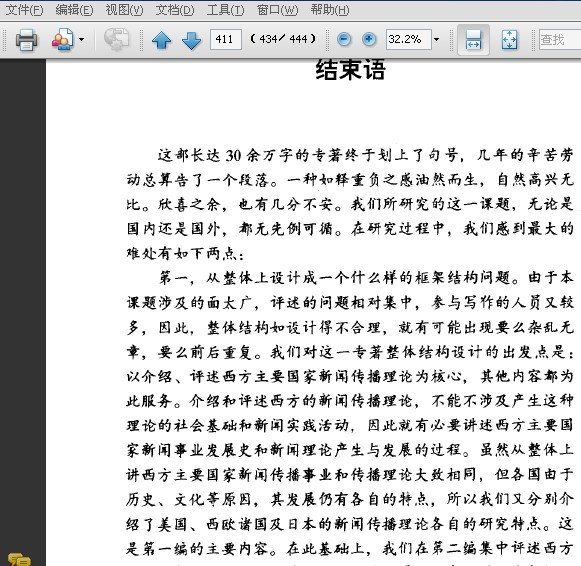Go to previous page with up arrow
The image size is (581, 566).
162,40
